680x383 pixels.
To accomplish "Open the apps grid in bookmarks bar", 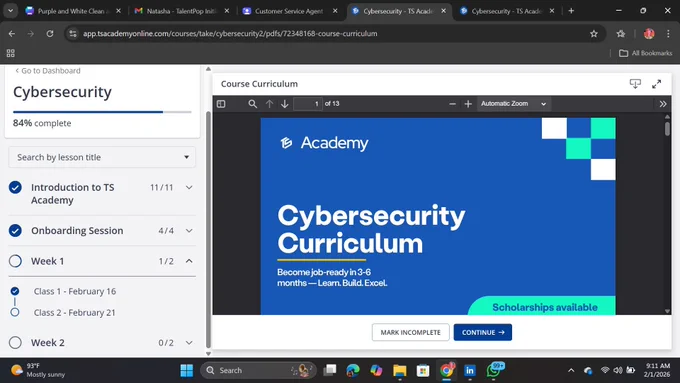I will [x=10, y=53].
